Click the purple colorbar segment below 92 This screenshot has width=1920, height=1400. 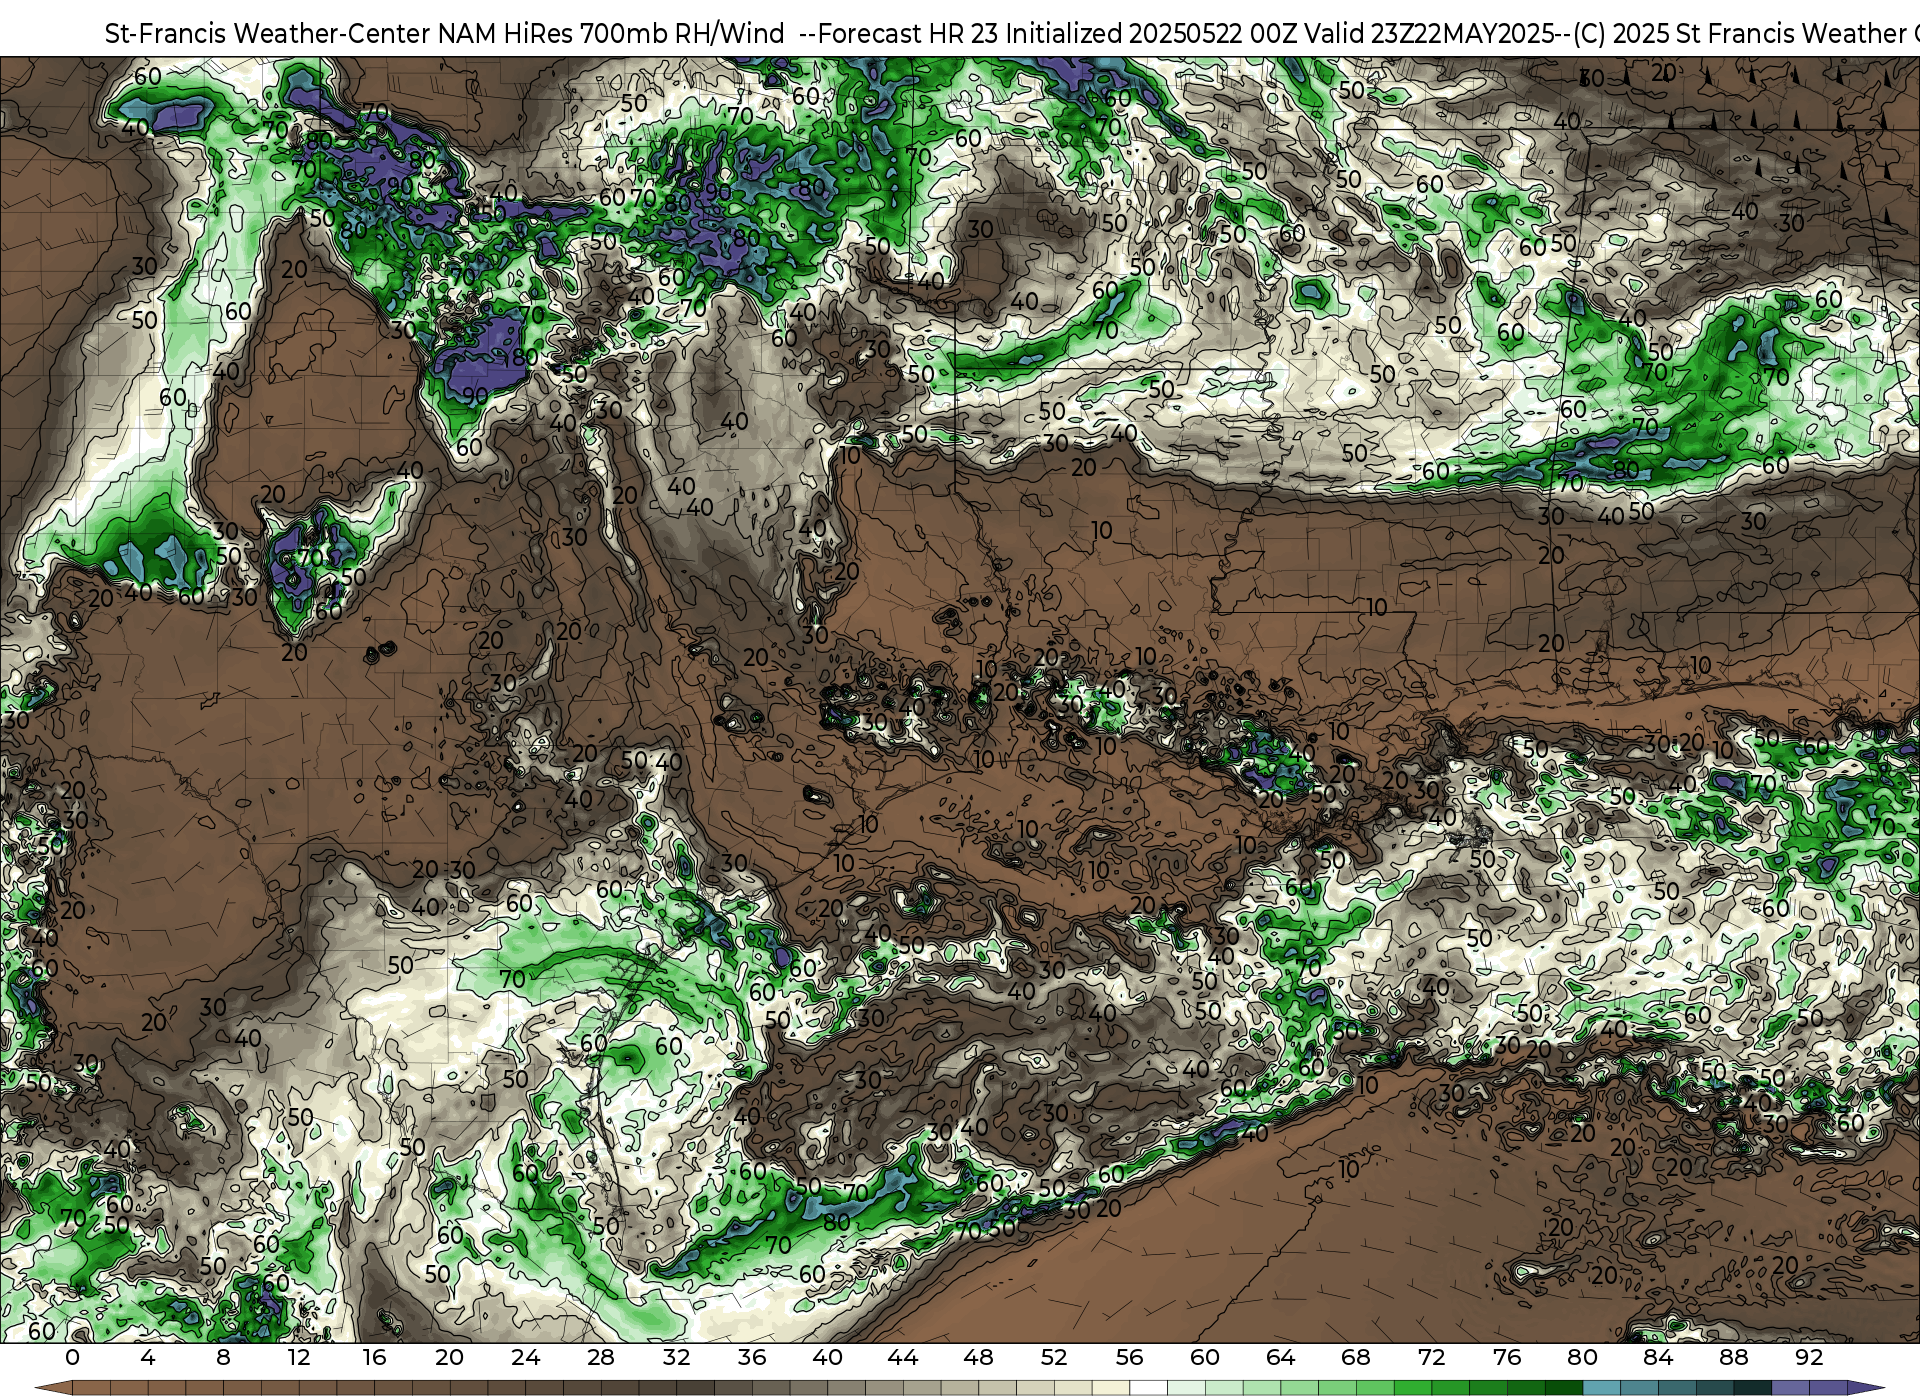1828,1388
